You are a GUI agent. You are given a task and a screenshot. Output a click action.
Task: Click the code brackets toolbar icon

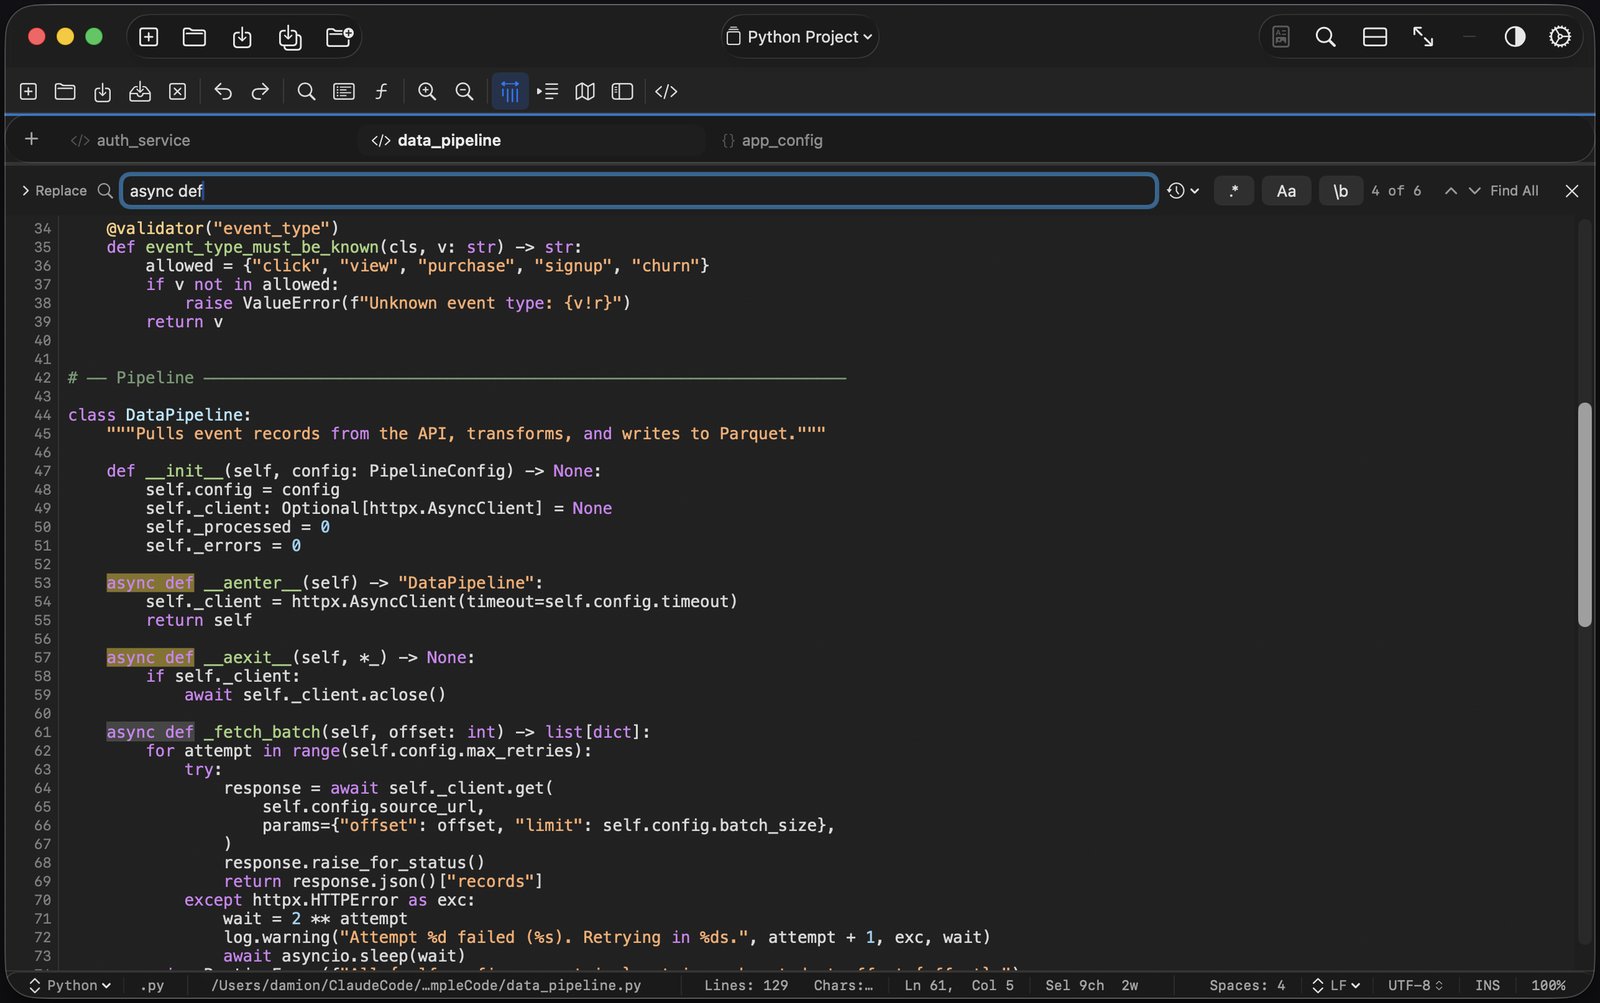pyautogui.click(x=666, y=92)
